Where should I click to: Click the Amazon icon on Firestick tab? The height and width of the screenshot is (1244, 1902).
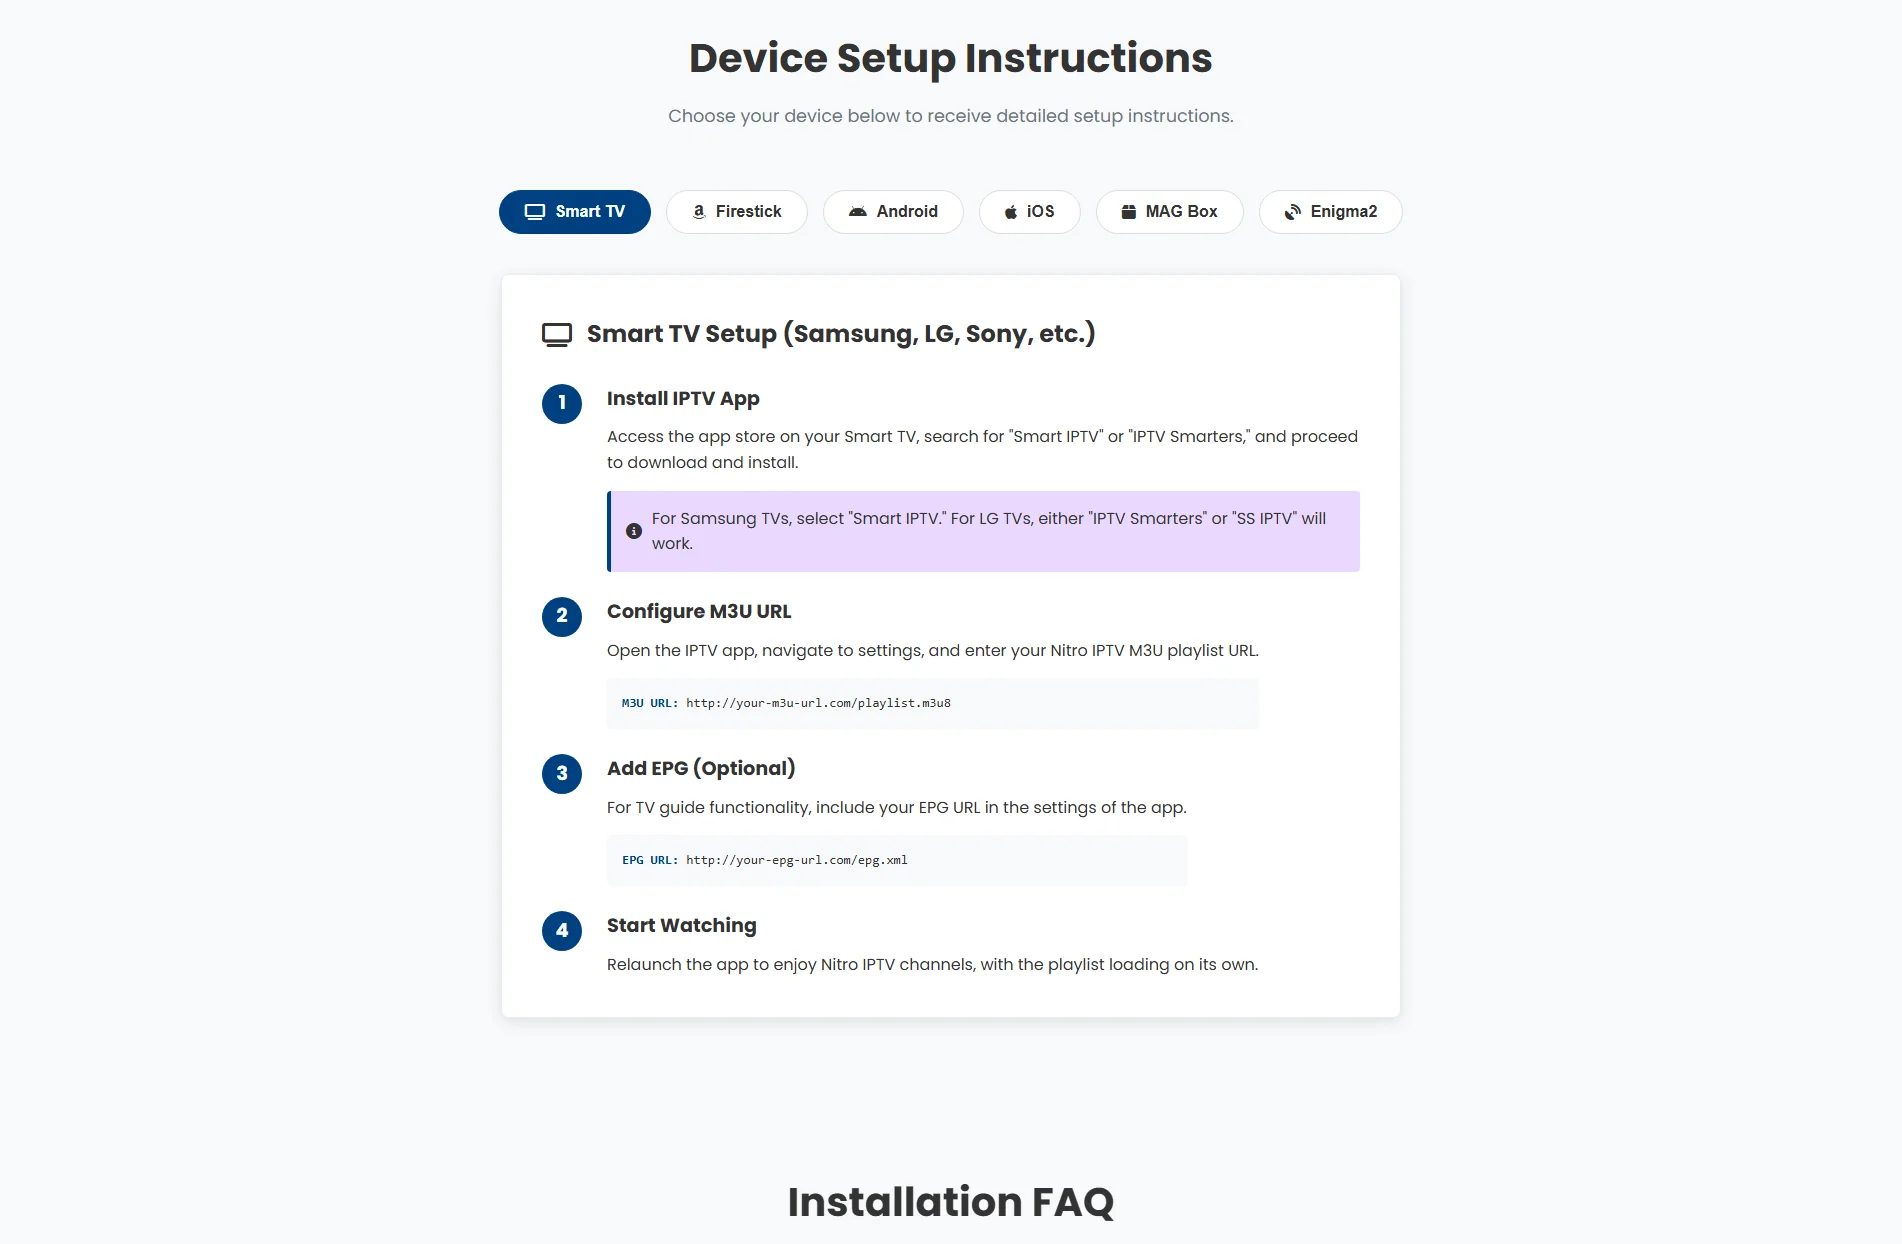tap(699, 212)
